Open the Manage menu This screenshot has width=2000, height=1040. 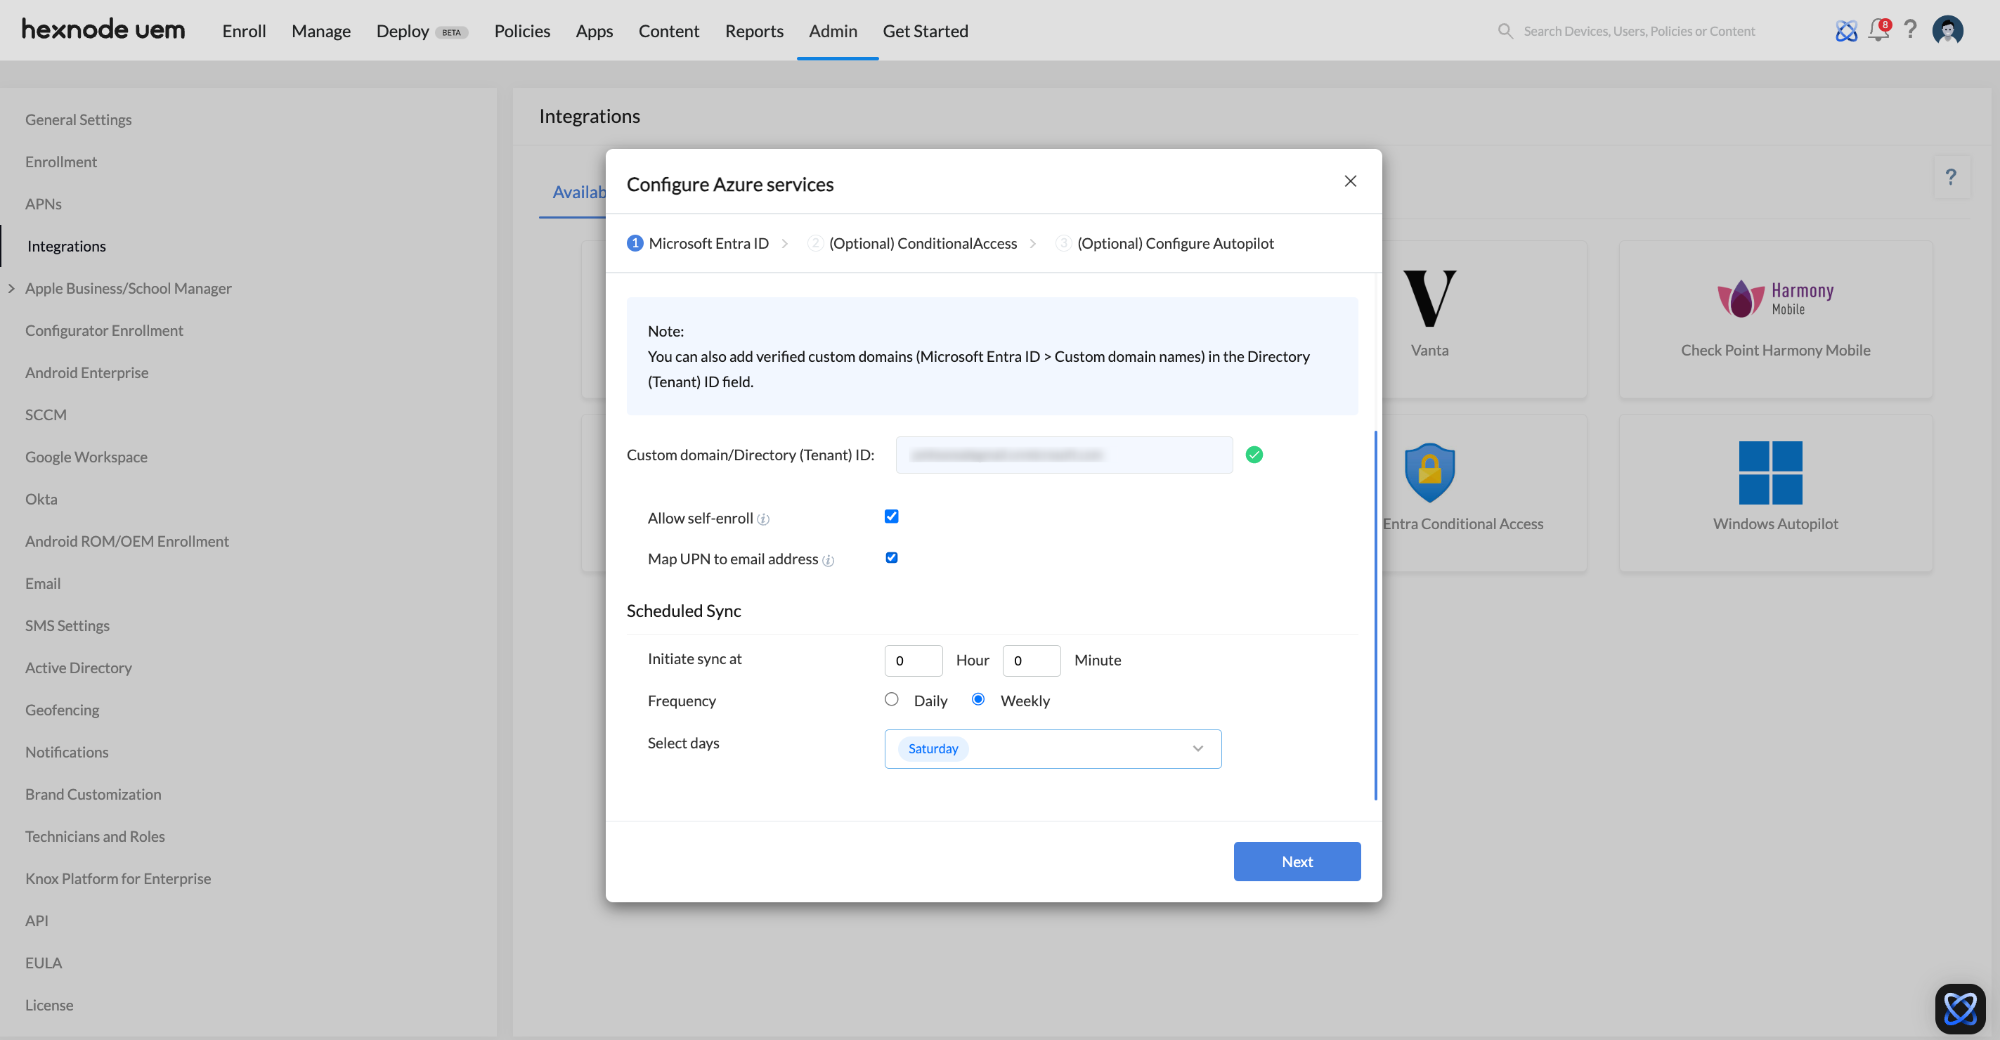click(x=321, y=31)
